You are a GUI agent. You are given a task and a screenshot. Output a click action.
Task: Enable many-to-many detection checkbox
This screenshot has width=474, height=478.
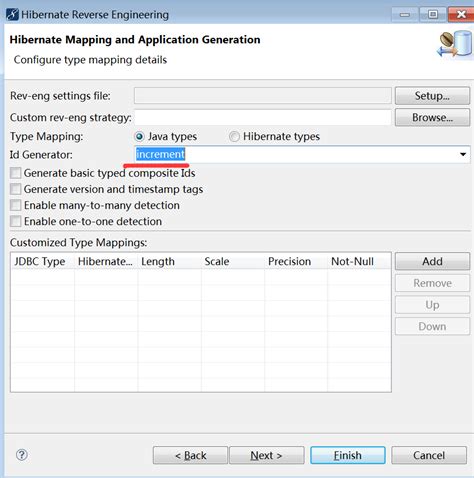coord(15,205)
